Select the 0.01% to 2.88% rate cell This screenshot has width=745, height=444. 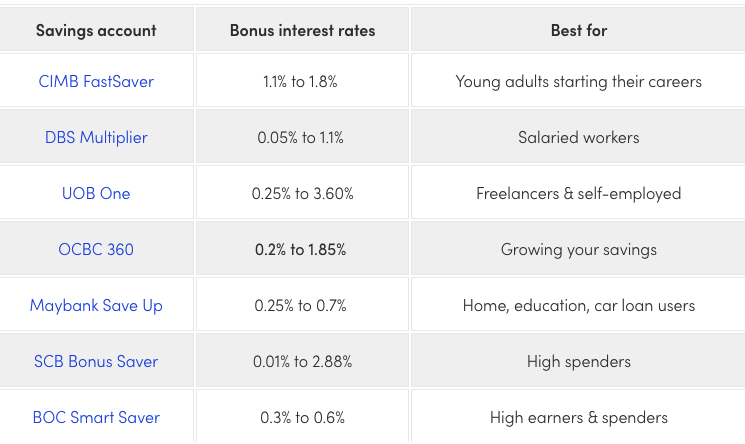click(303, 361)
